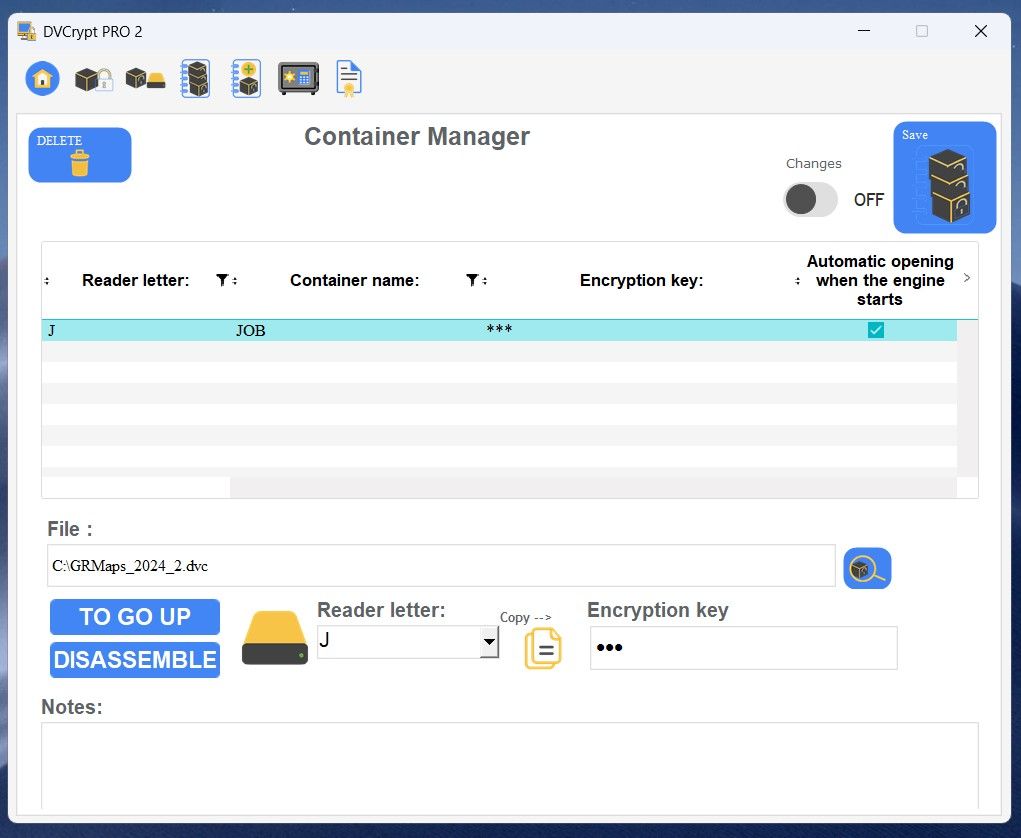
Task: Open the Reader letter dropdown
Action: pyautogui.click(x=489, y=642)
